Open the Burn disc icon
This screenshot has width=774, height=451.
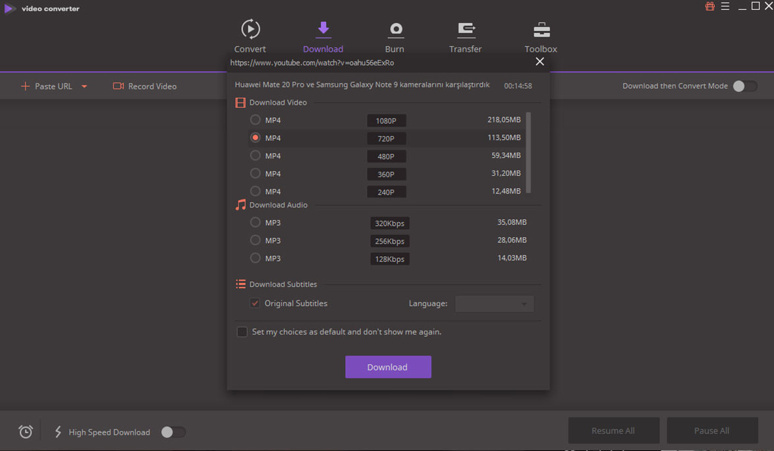point(395,30)
